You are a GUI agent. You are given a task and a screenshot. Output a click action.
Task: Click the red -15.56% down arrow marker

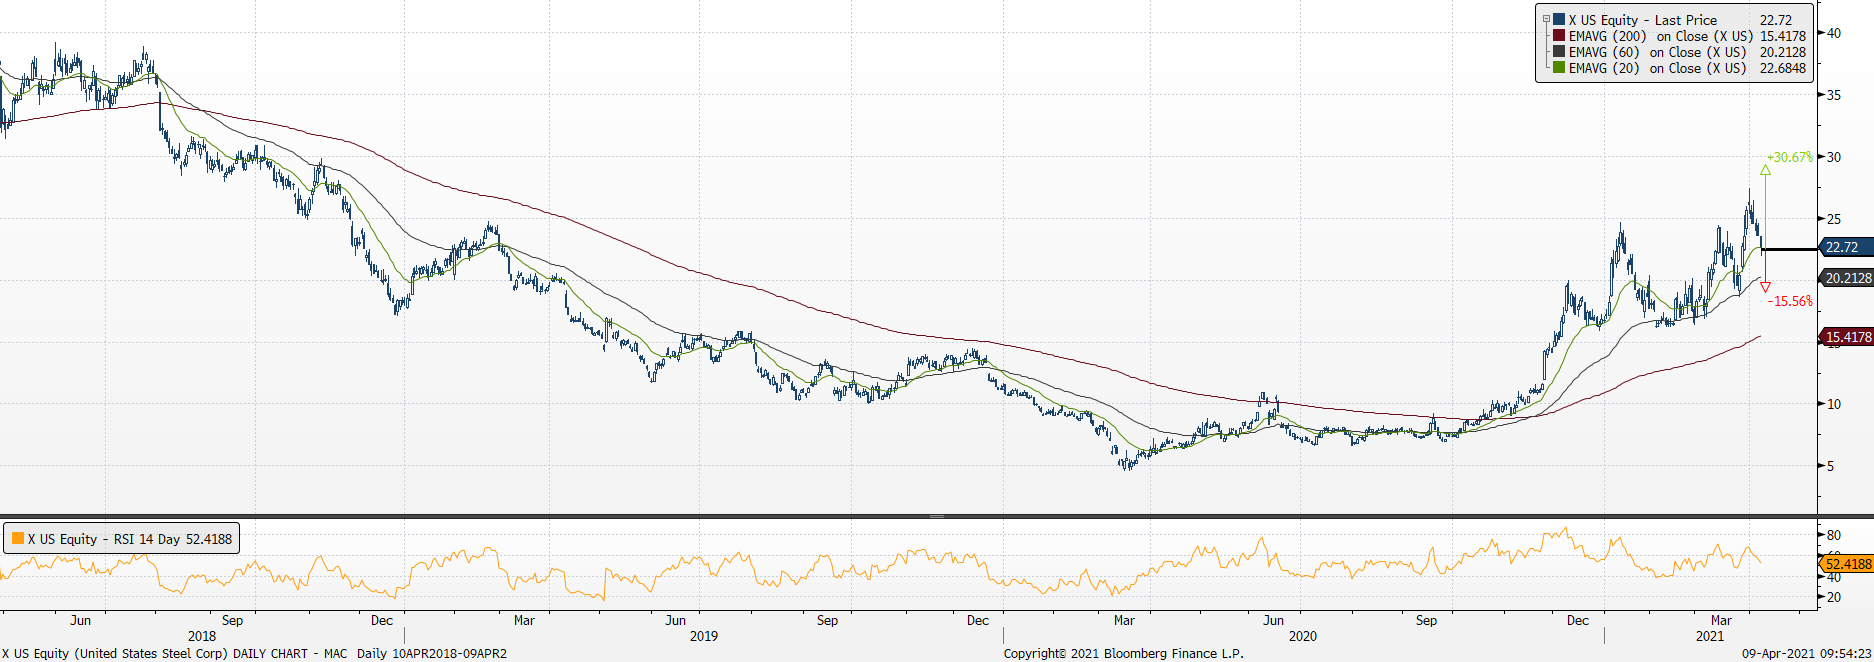[x=1765, y=287]
